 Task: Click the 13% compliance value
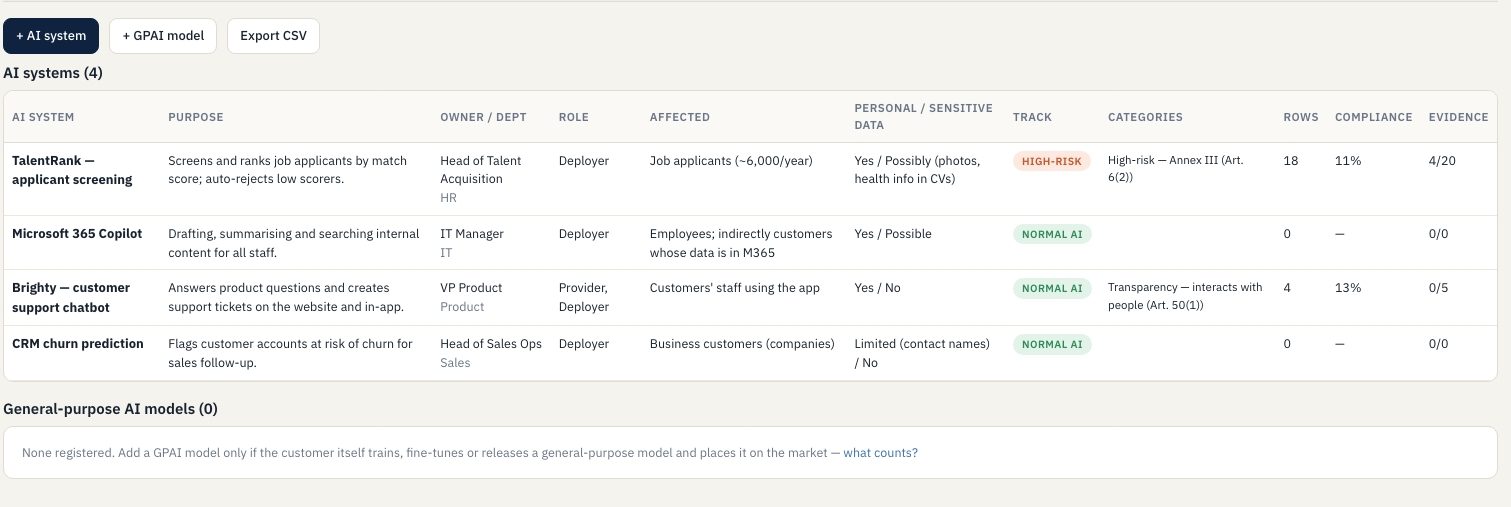pos(1348,288)
